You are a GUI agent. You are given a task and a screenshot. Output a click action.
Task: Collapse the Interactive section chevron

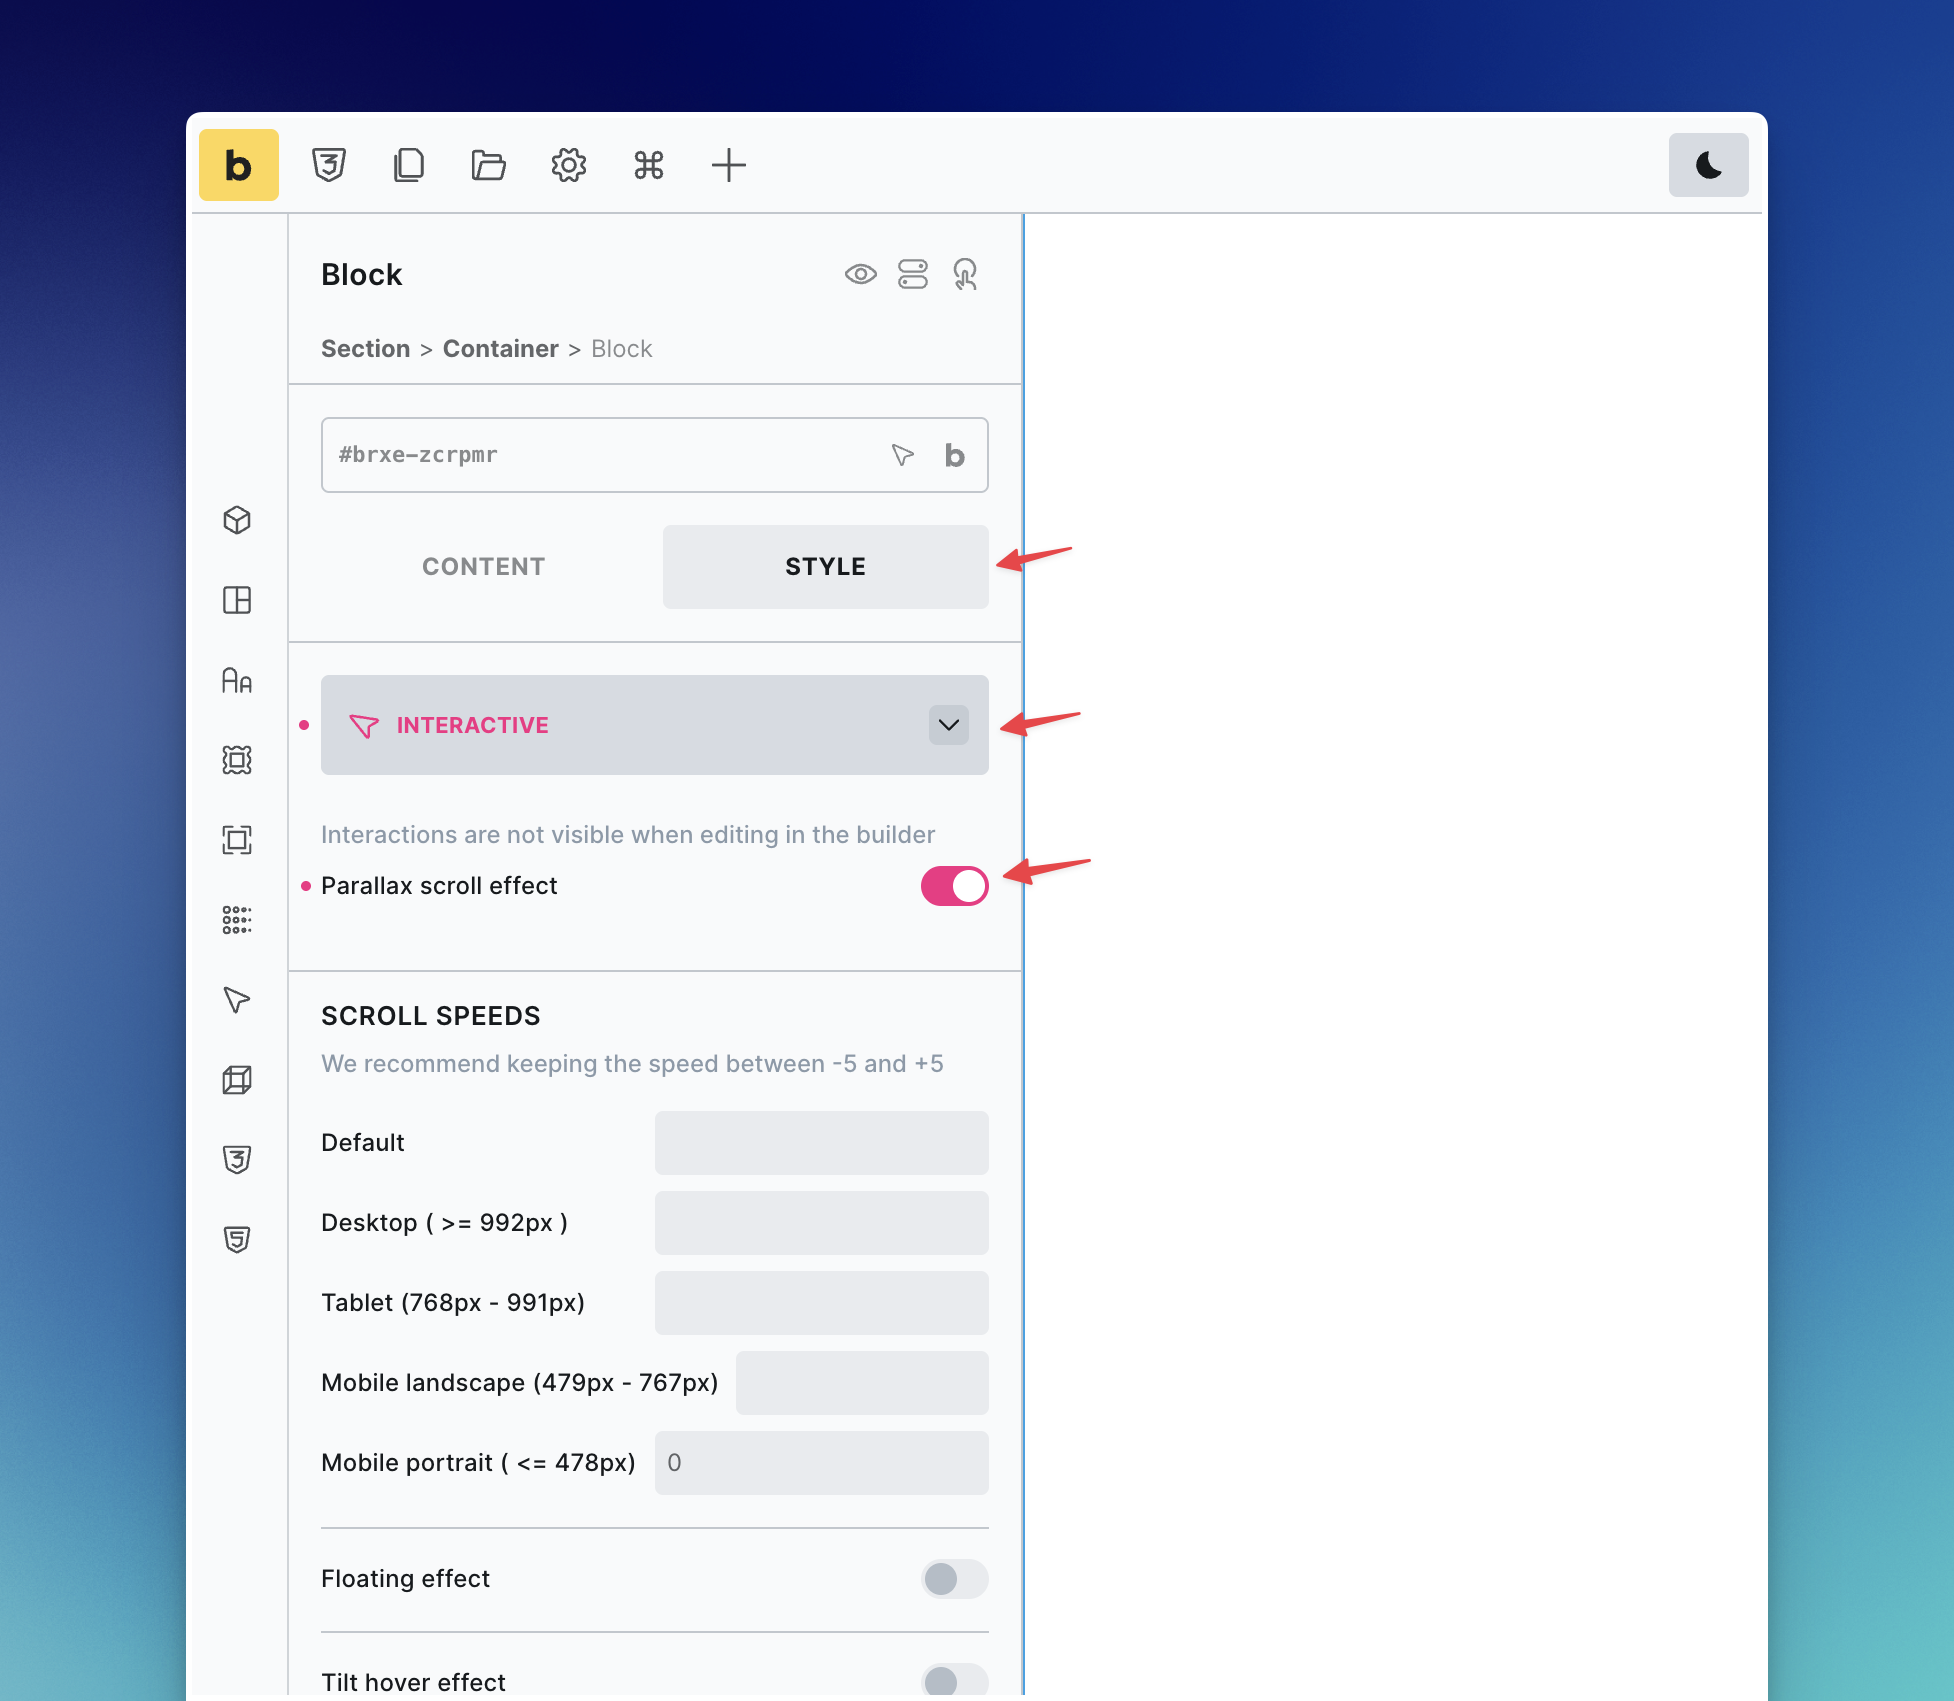click(948, 725)
